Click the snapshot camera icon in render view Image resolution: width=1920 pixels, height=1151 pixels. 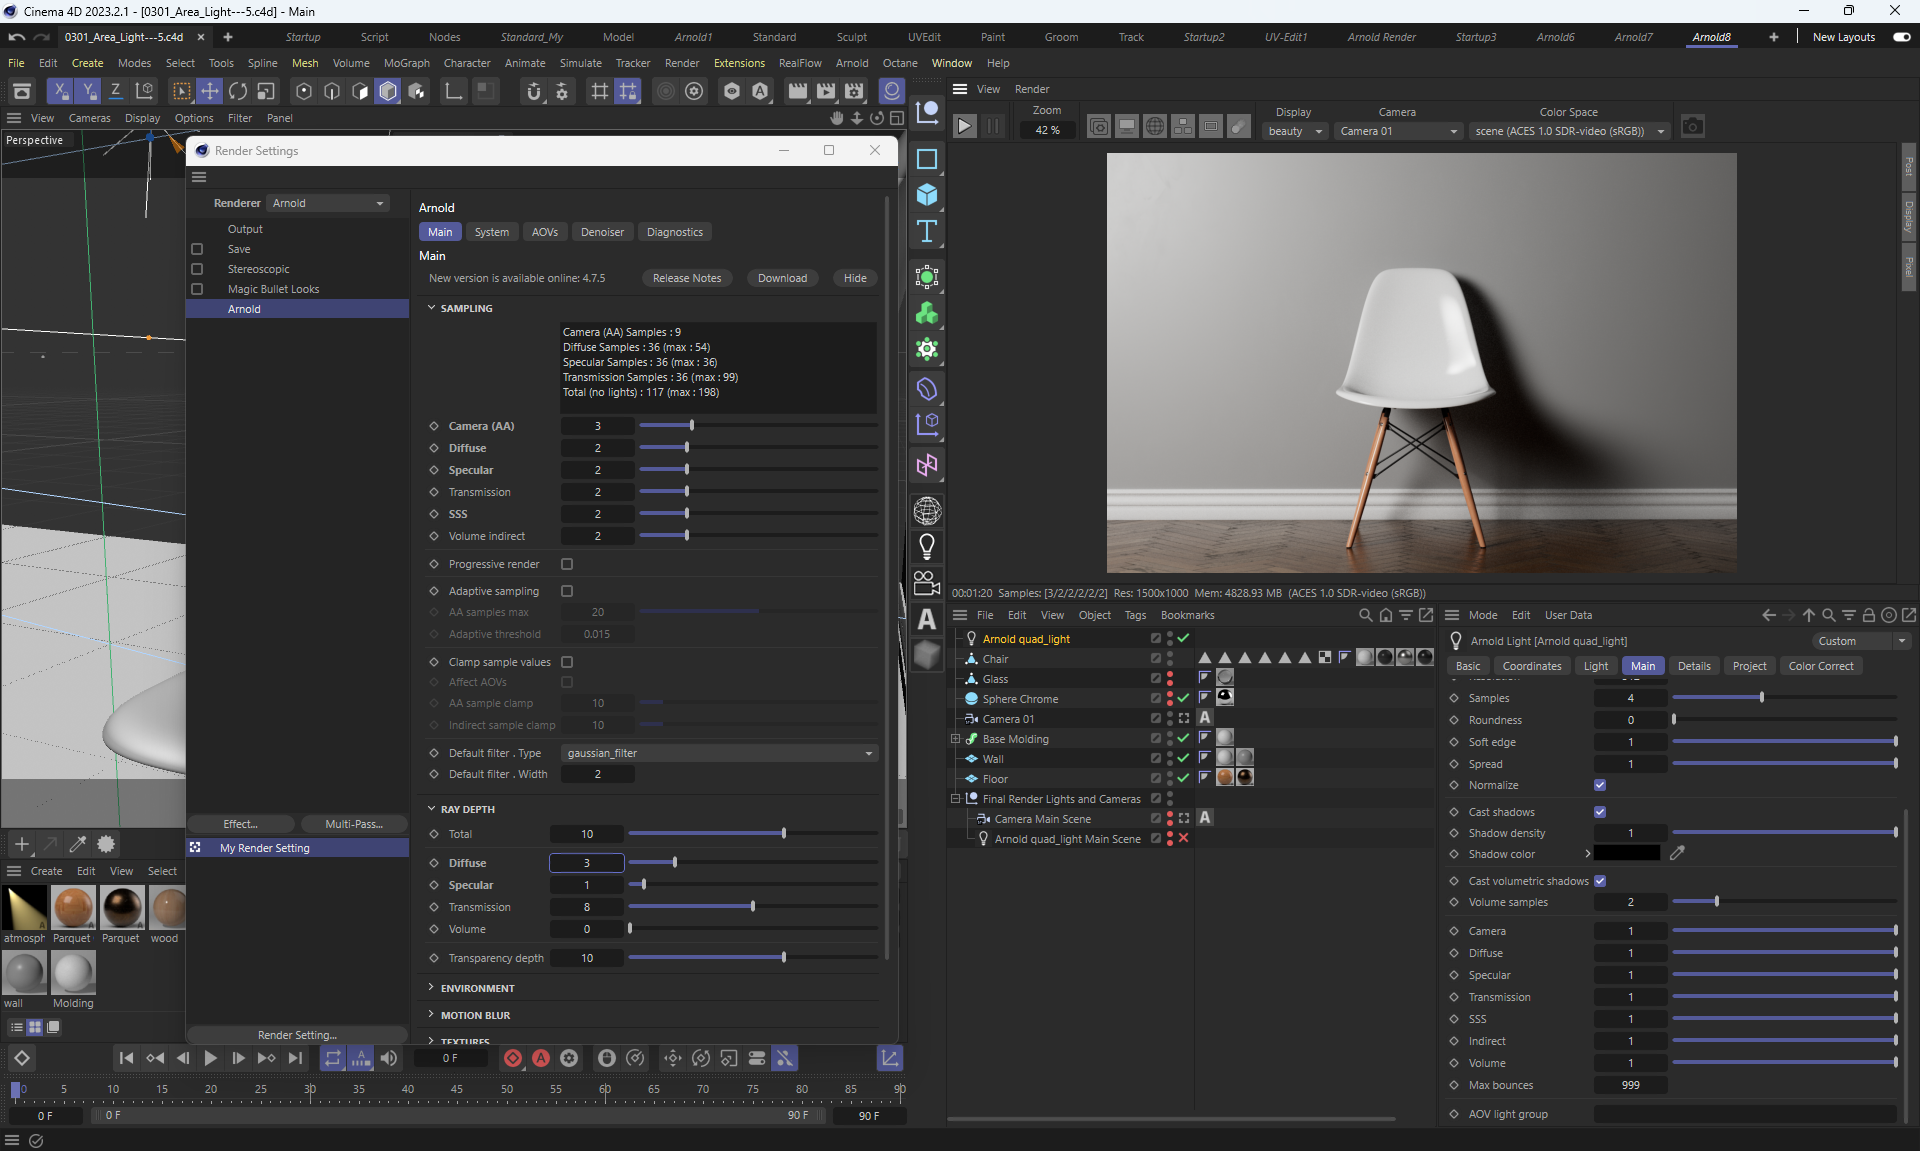tap(1692, 127)
